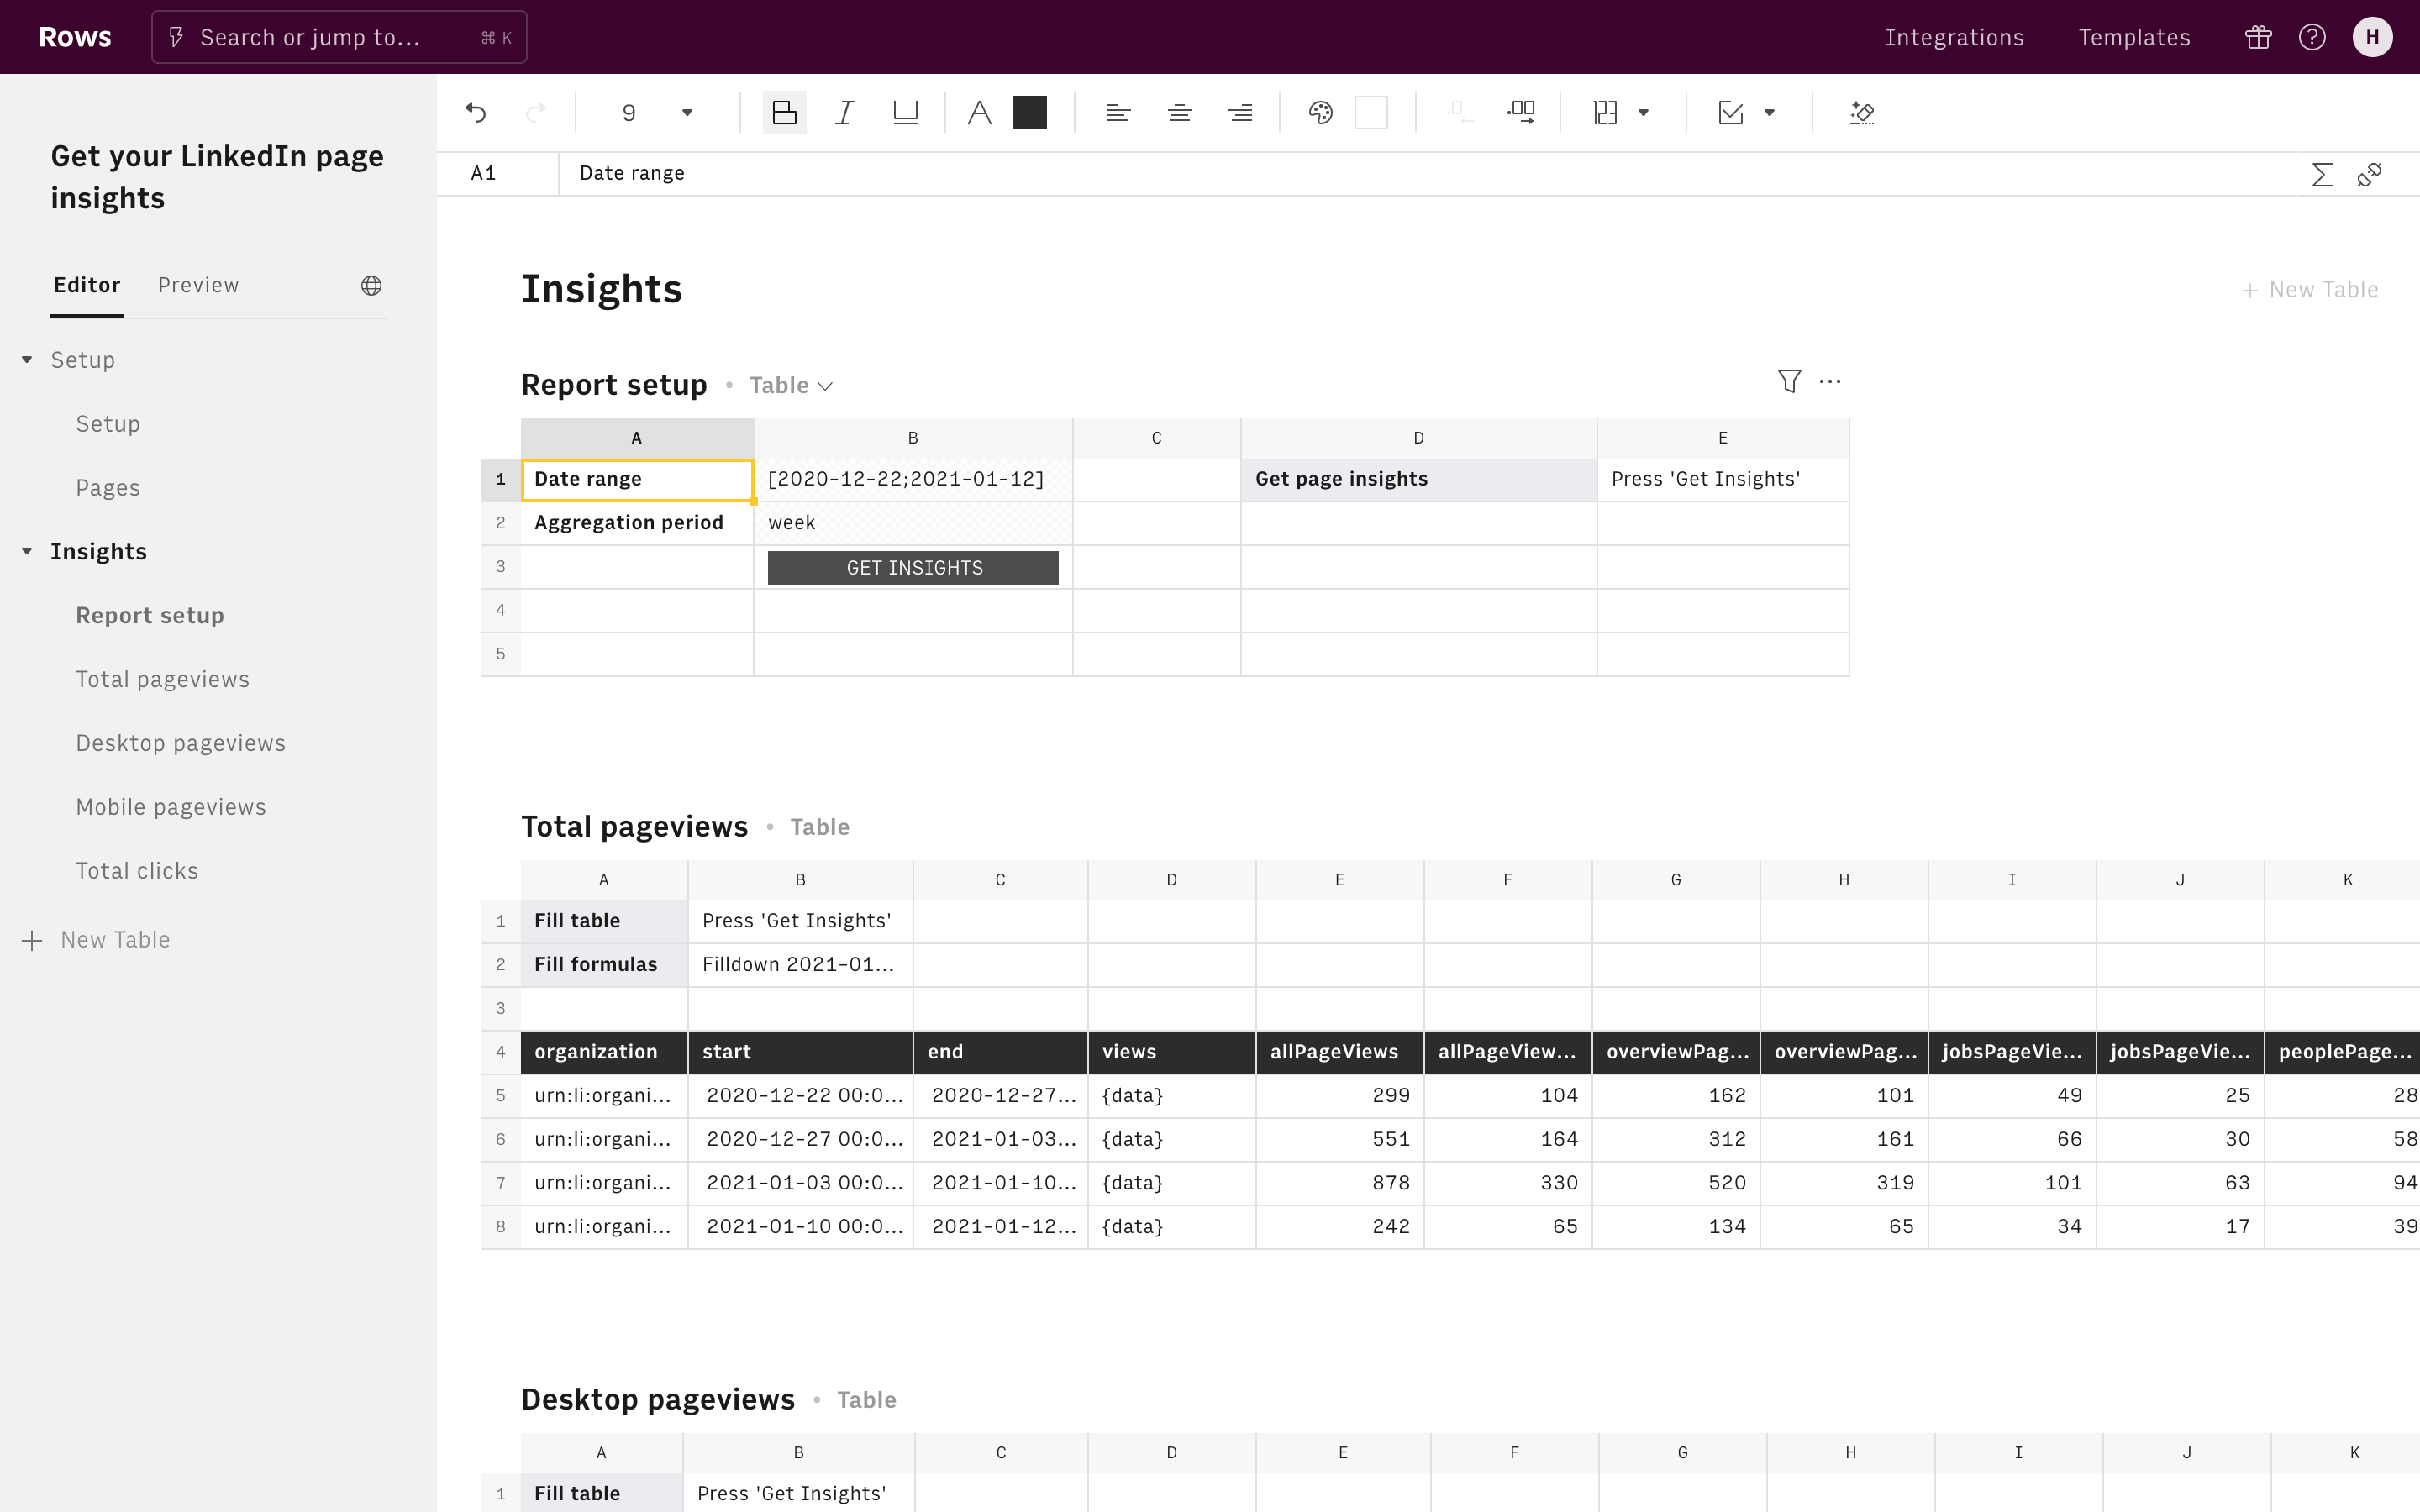The height and width of the screenshot is (1512, 2420).
Task: Open the text color tool
Action: [x=979, y=113]
